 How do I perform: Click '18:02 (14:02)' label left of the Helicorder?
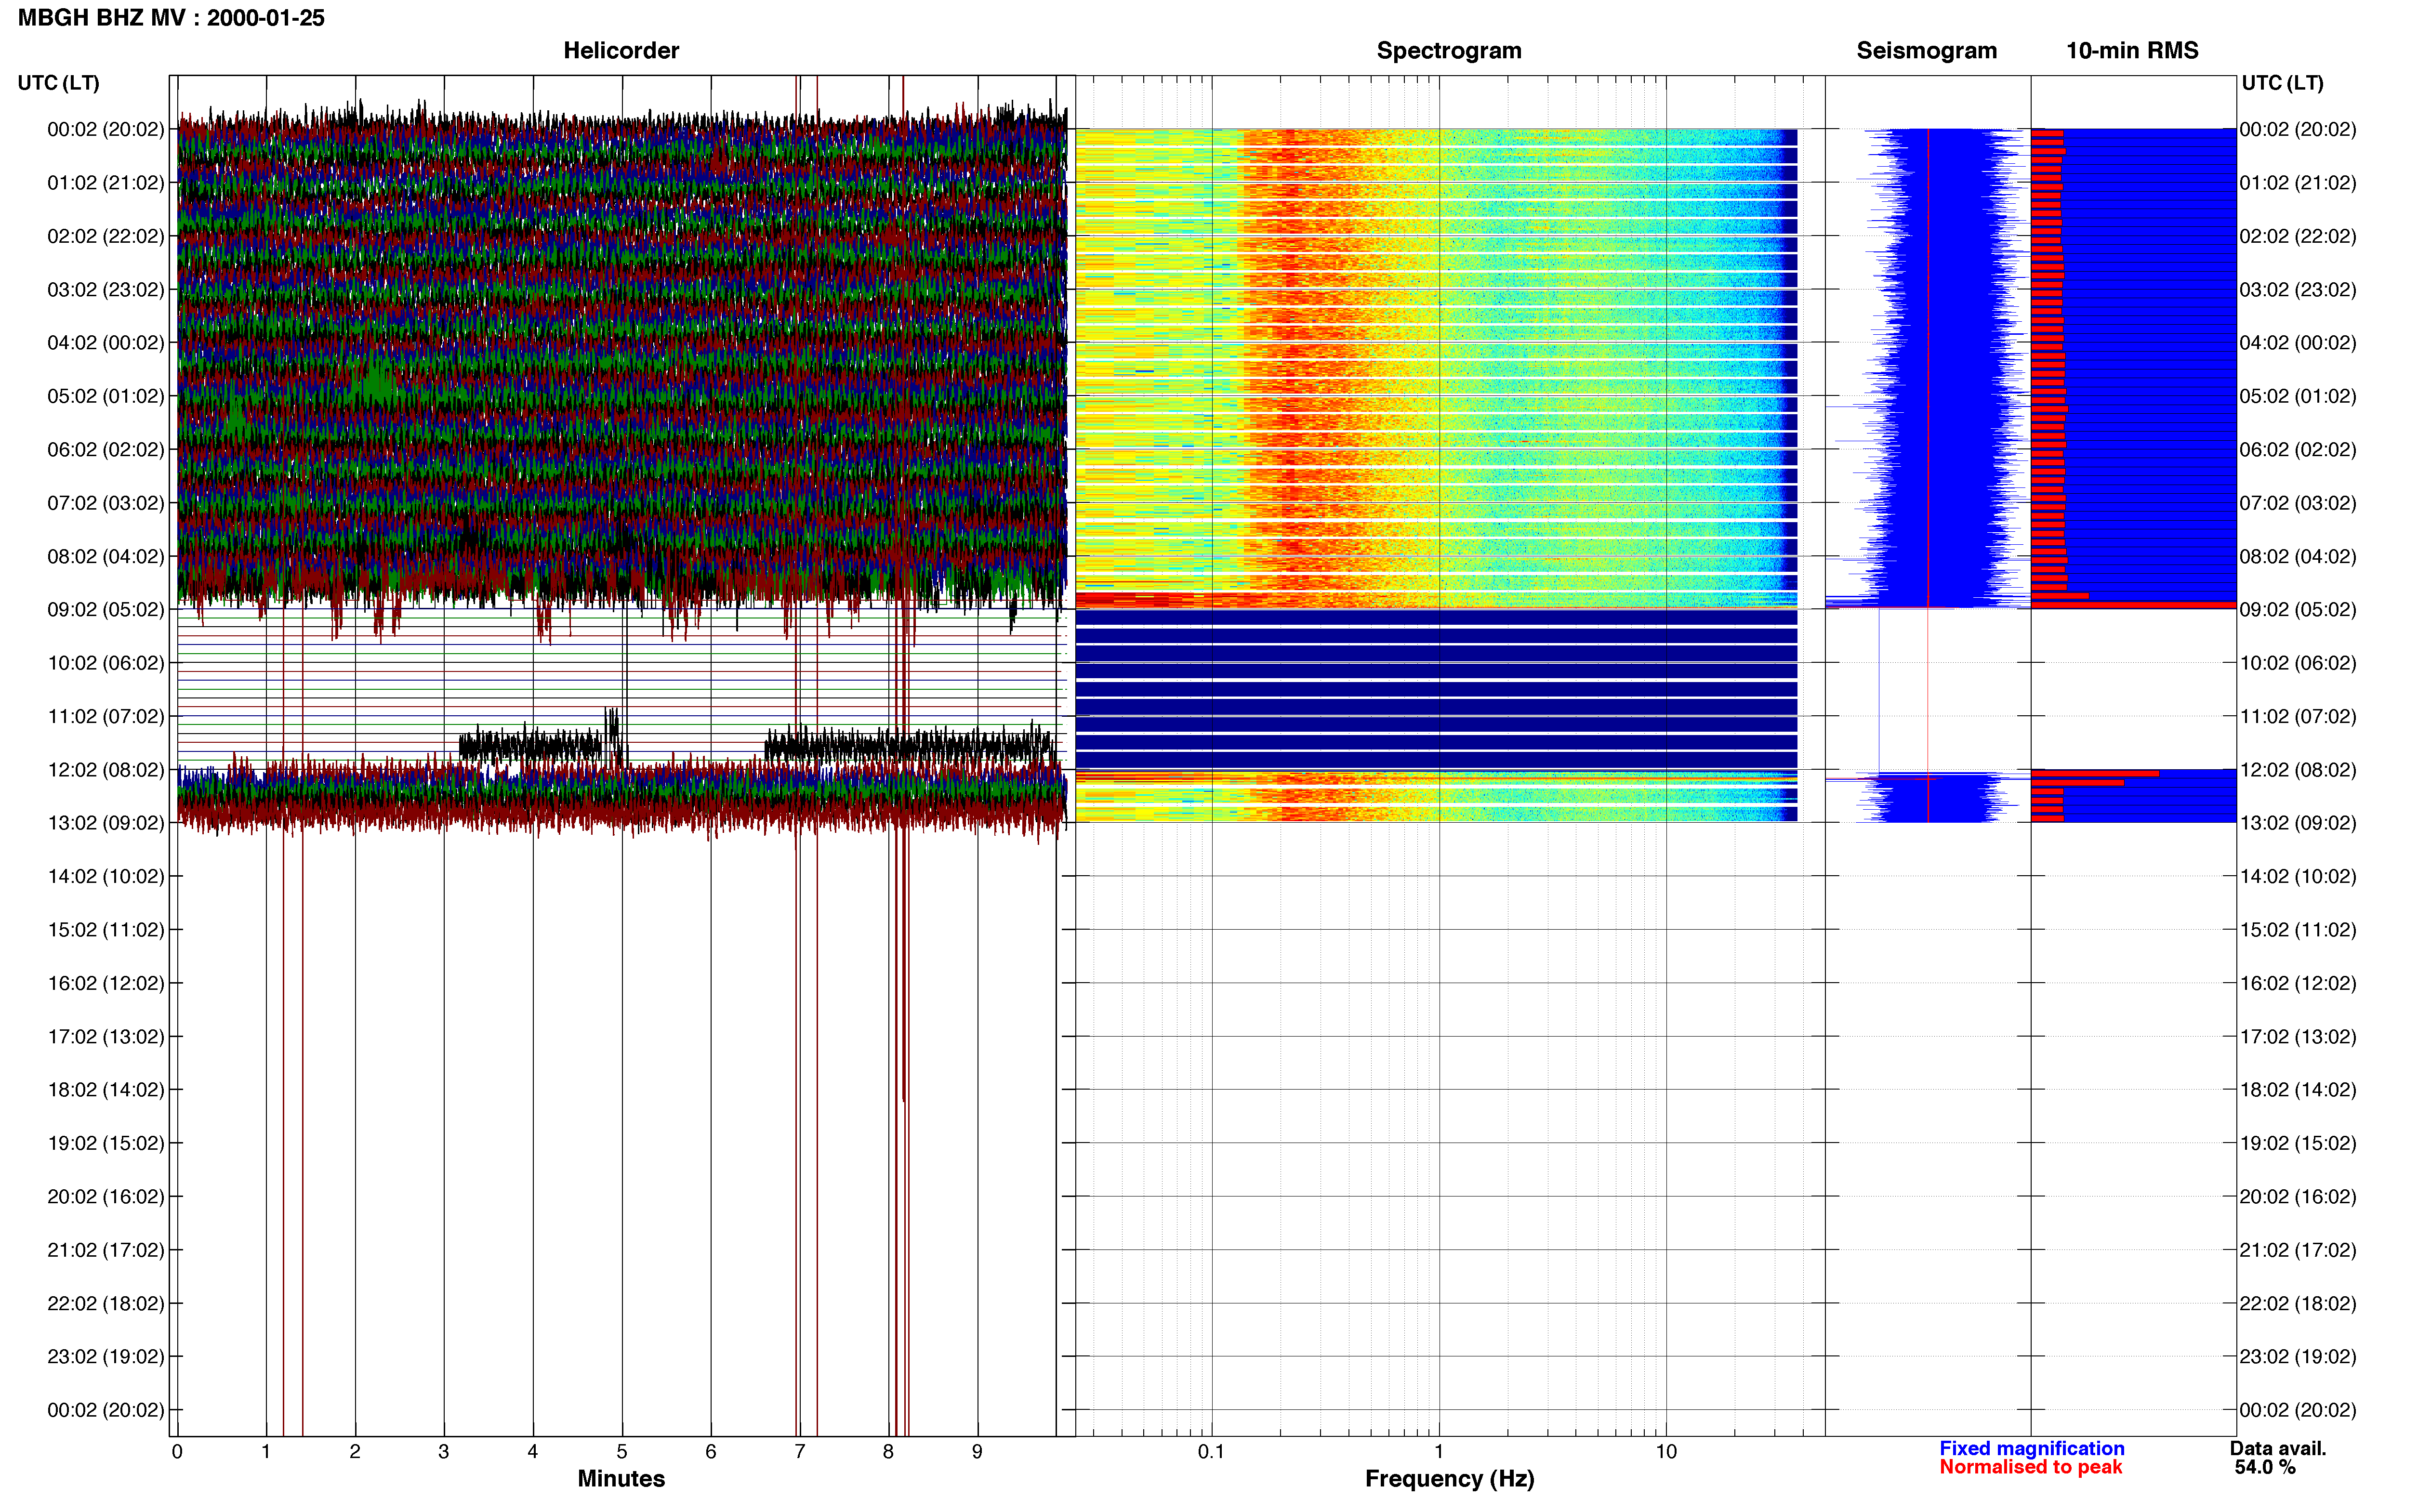point(105,1090)
